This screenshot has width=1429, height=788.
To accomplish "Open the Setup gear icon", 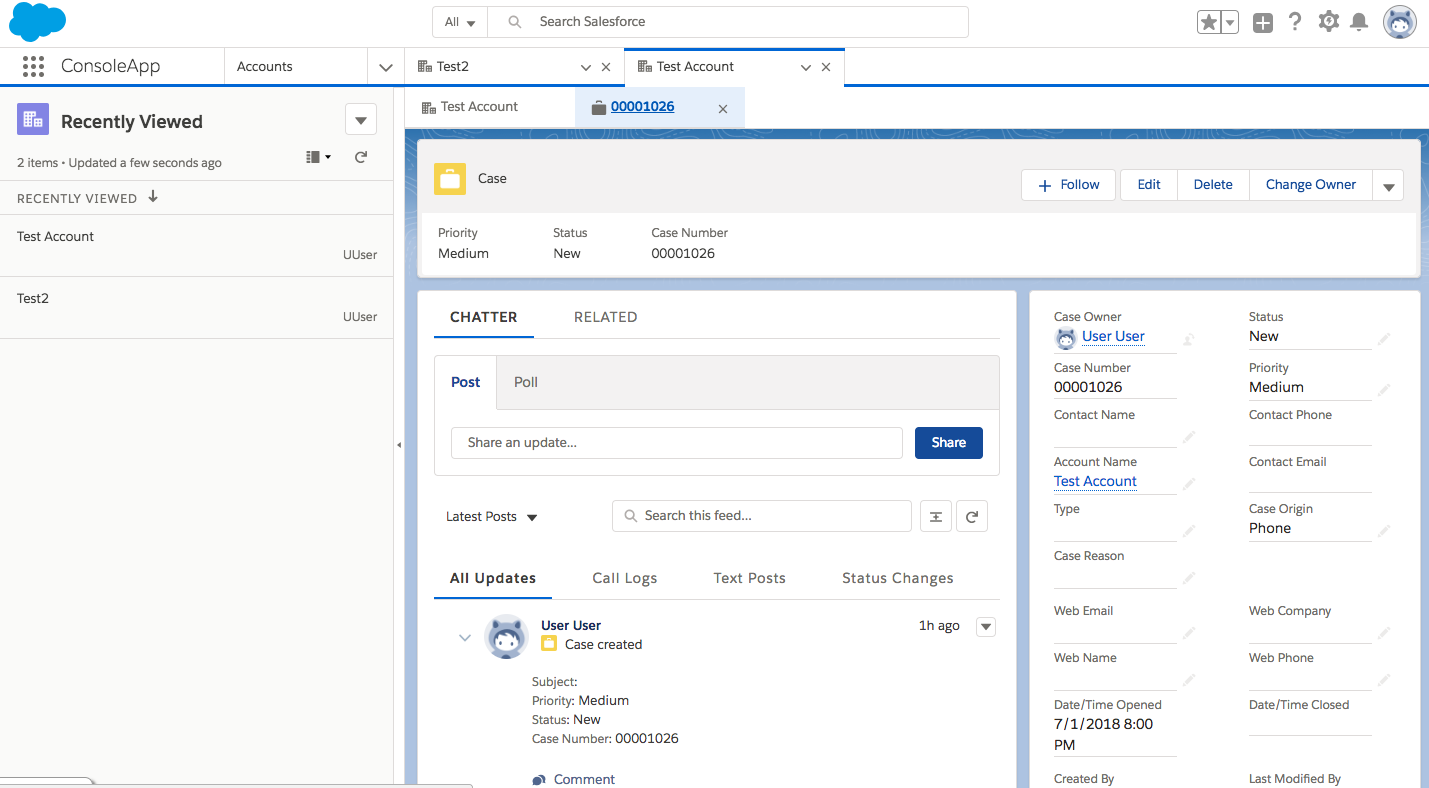I will [x=1328, y=21].
